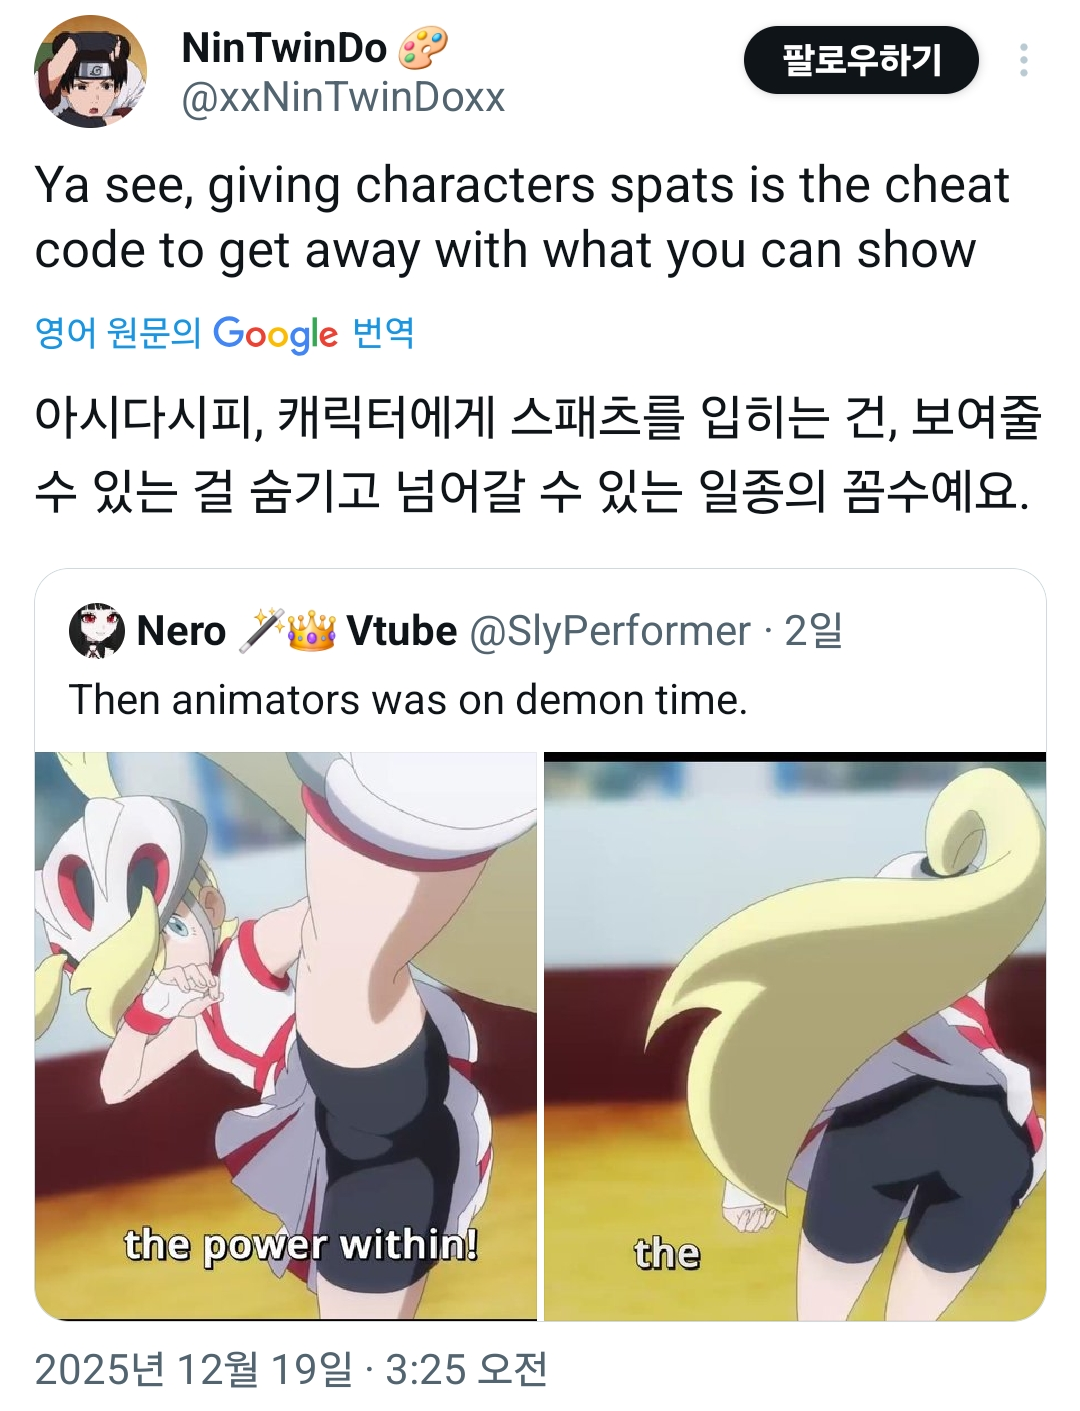The height and width of the screenshot is (1411, 1080).
Task: Click the Korean translated tweet text
Action: click(538, 454)
